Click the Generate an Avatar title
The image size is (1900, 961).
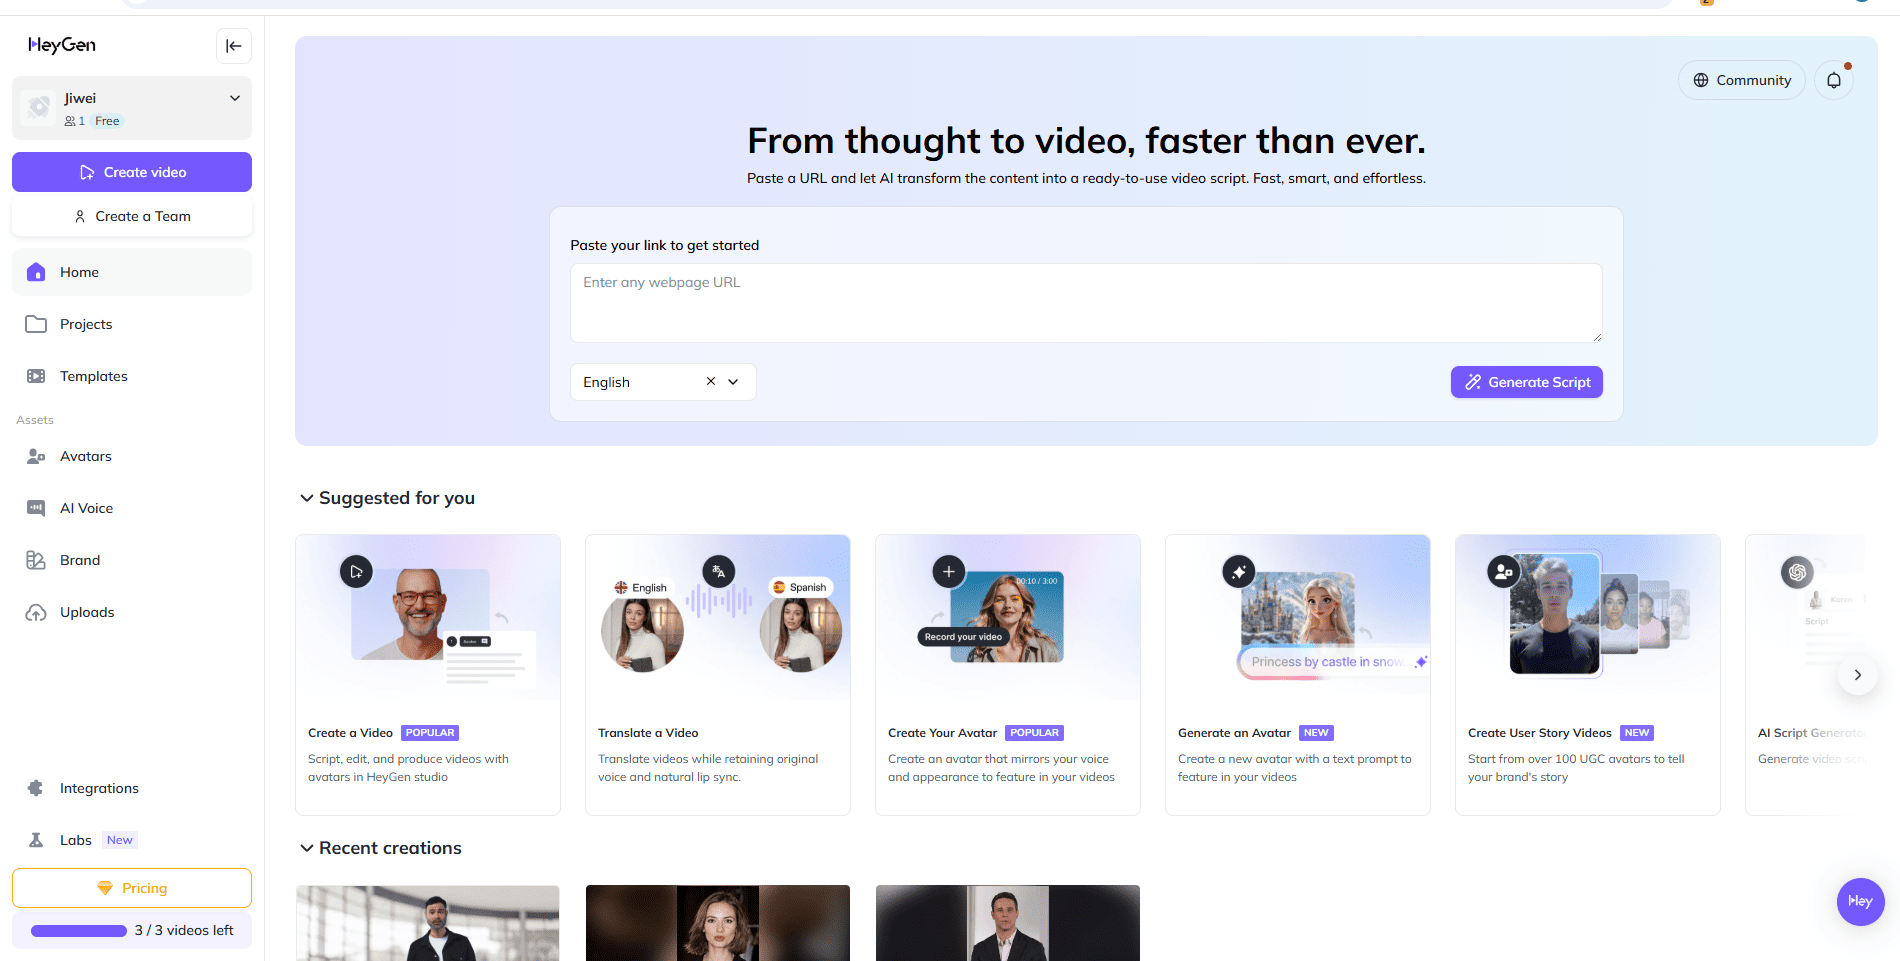point(1234,733)
